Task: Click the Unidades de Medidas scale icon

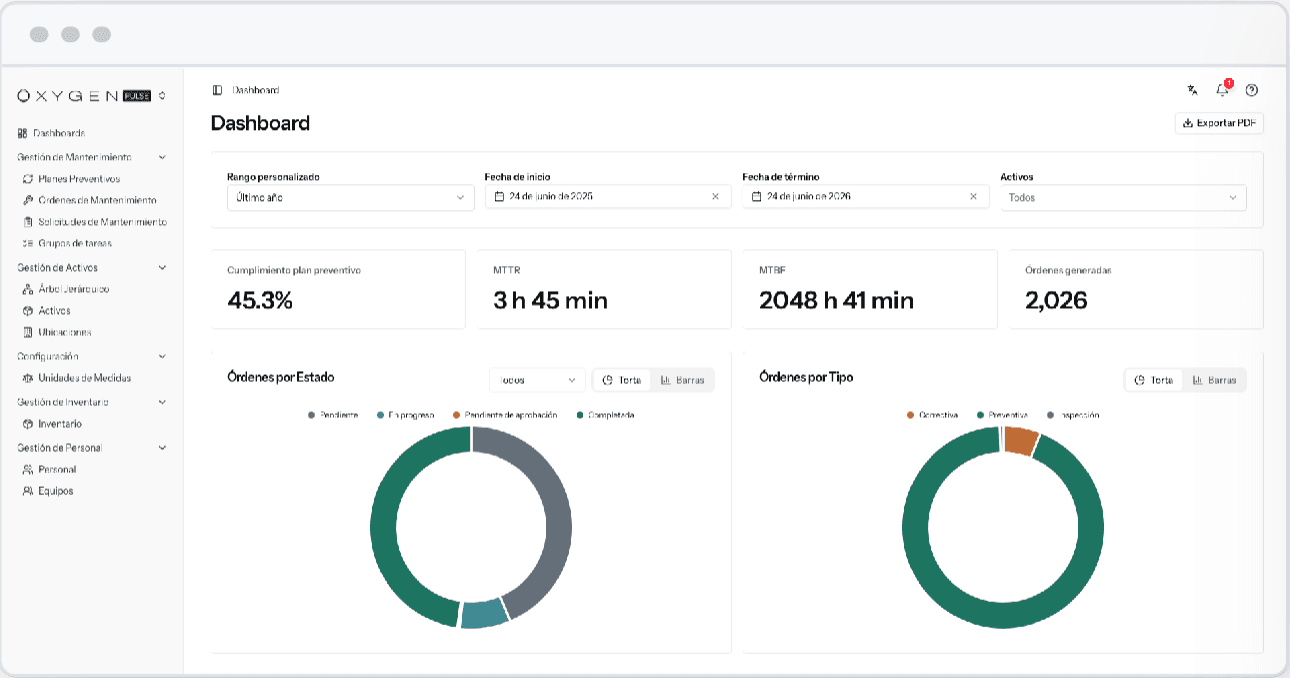Action: point(28,378)
